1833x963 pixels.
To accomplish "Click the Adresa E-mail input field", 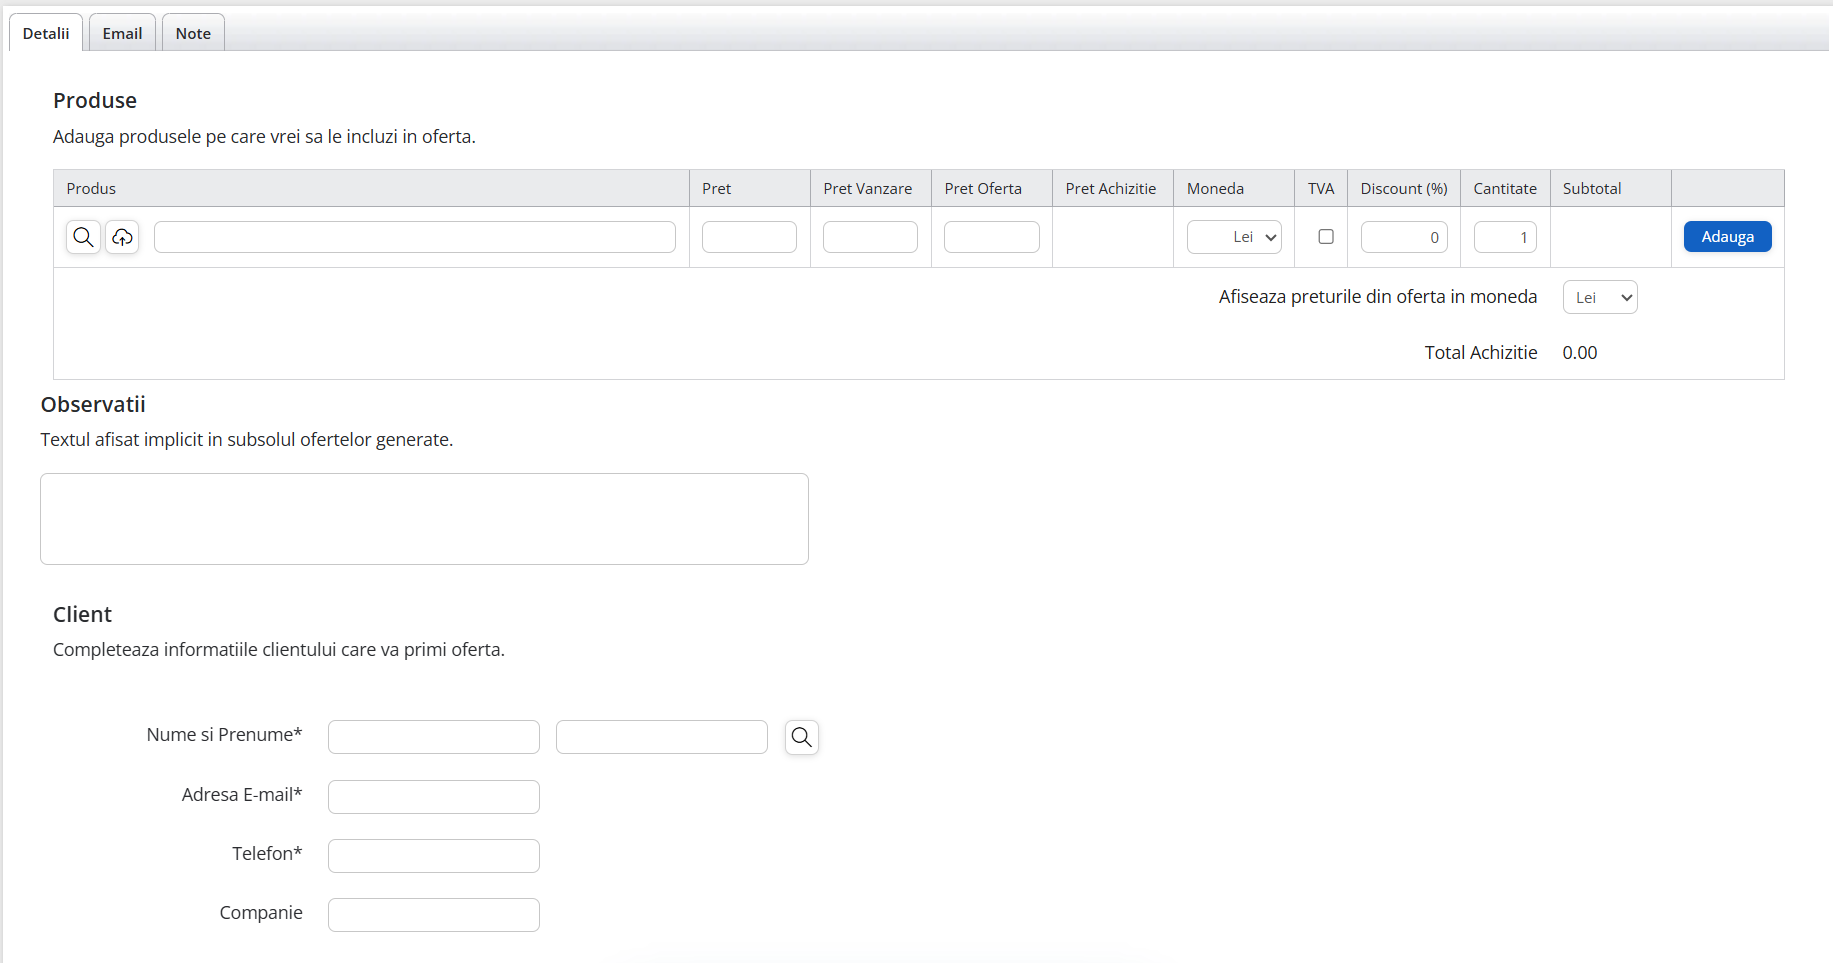I will (x=434, y=797).
